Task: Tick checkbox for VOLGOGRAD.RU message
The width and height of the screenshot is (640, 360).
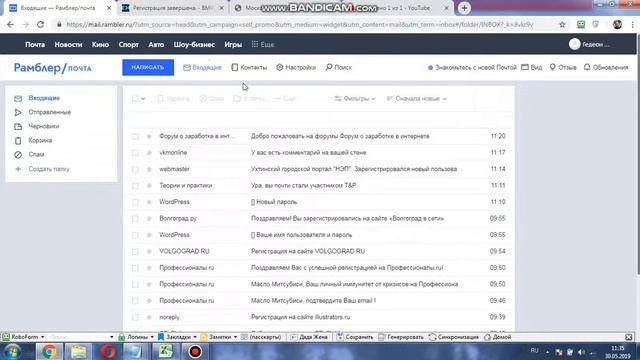Action: point(135,251)
